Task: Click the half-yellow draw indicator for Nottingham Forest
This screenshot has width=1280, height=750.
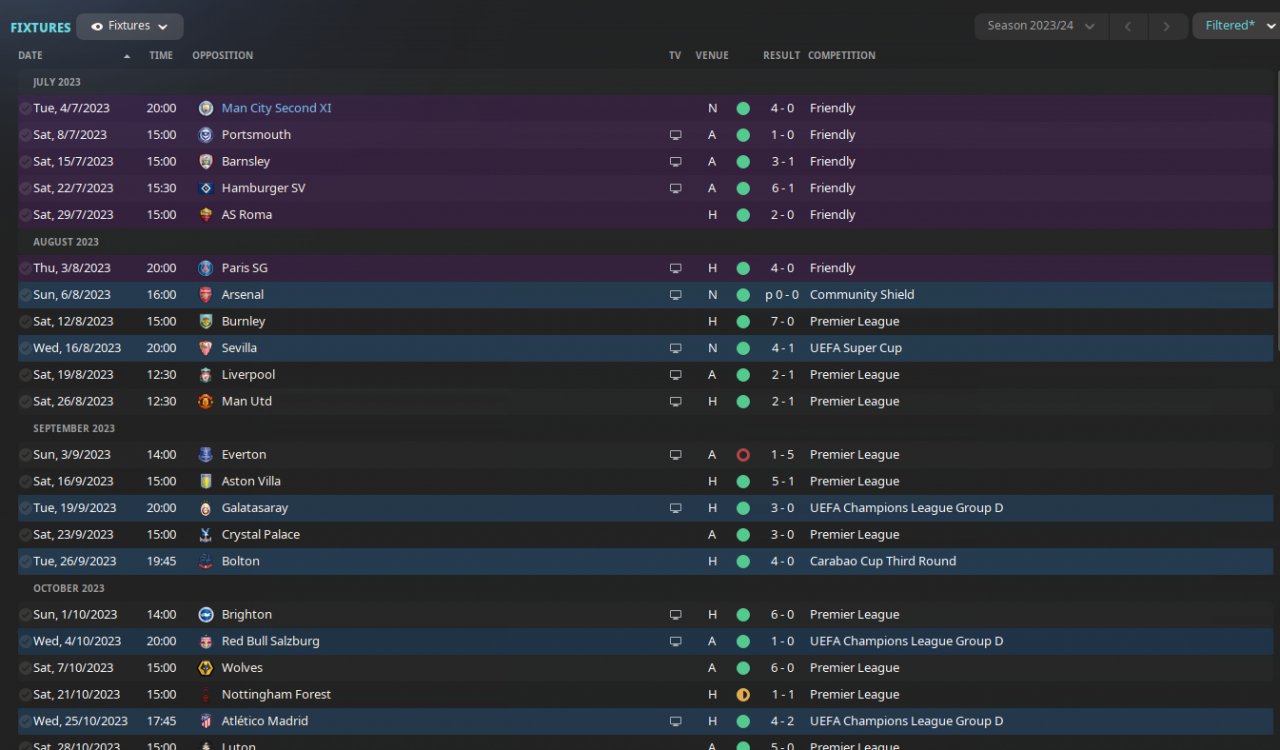Action: pyautogui.click(x=743, y=695)
